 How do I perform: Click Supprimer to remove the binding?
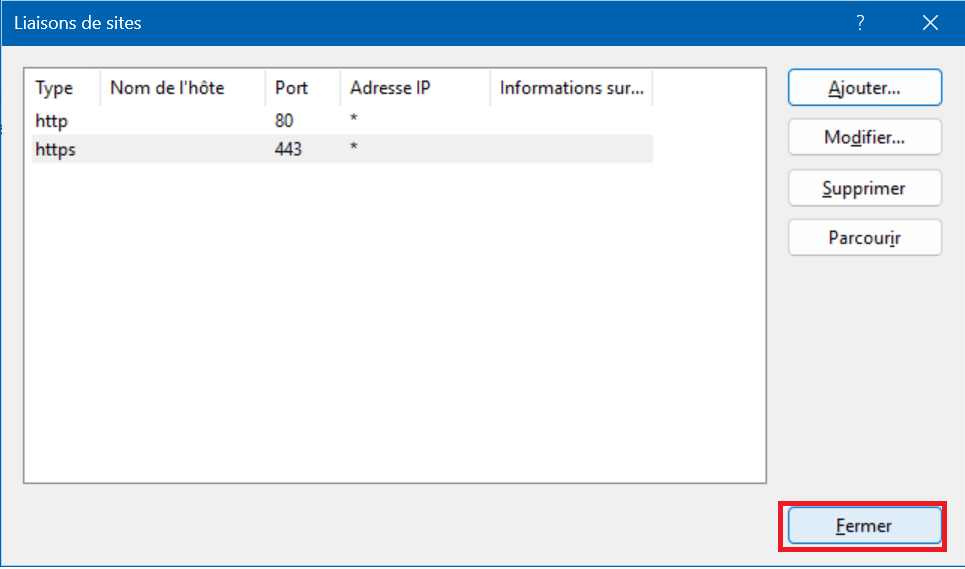(x=864, y=188)
